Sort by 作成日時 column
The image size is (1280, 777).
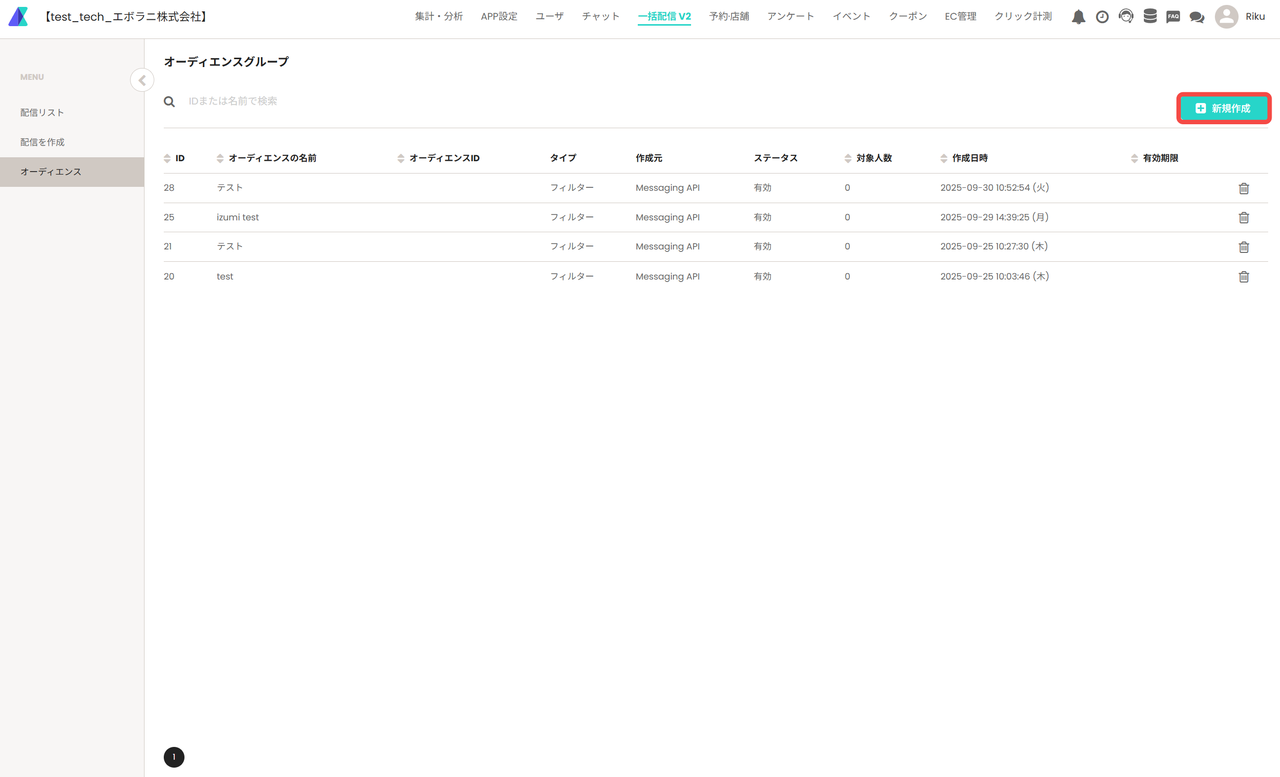[x=964, y=158]
